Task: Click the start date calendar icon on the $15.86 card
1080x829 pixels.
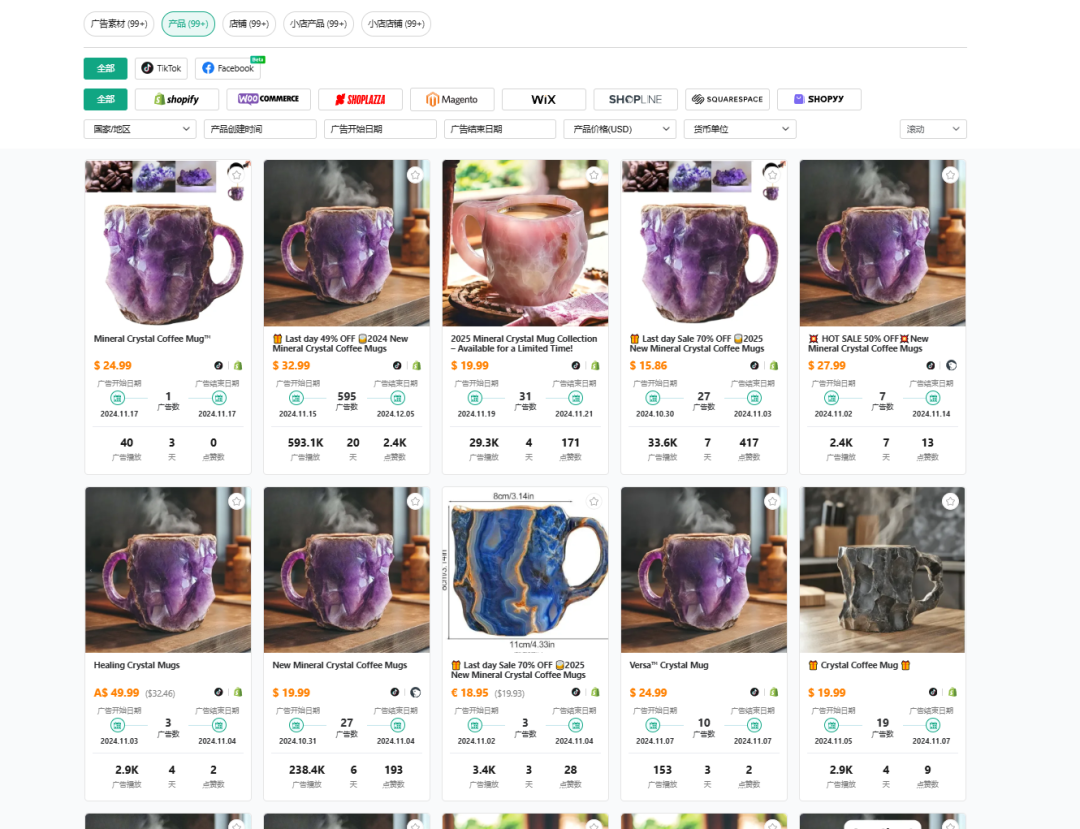Action: tap(654, 398)
